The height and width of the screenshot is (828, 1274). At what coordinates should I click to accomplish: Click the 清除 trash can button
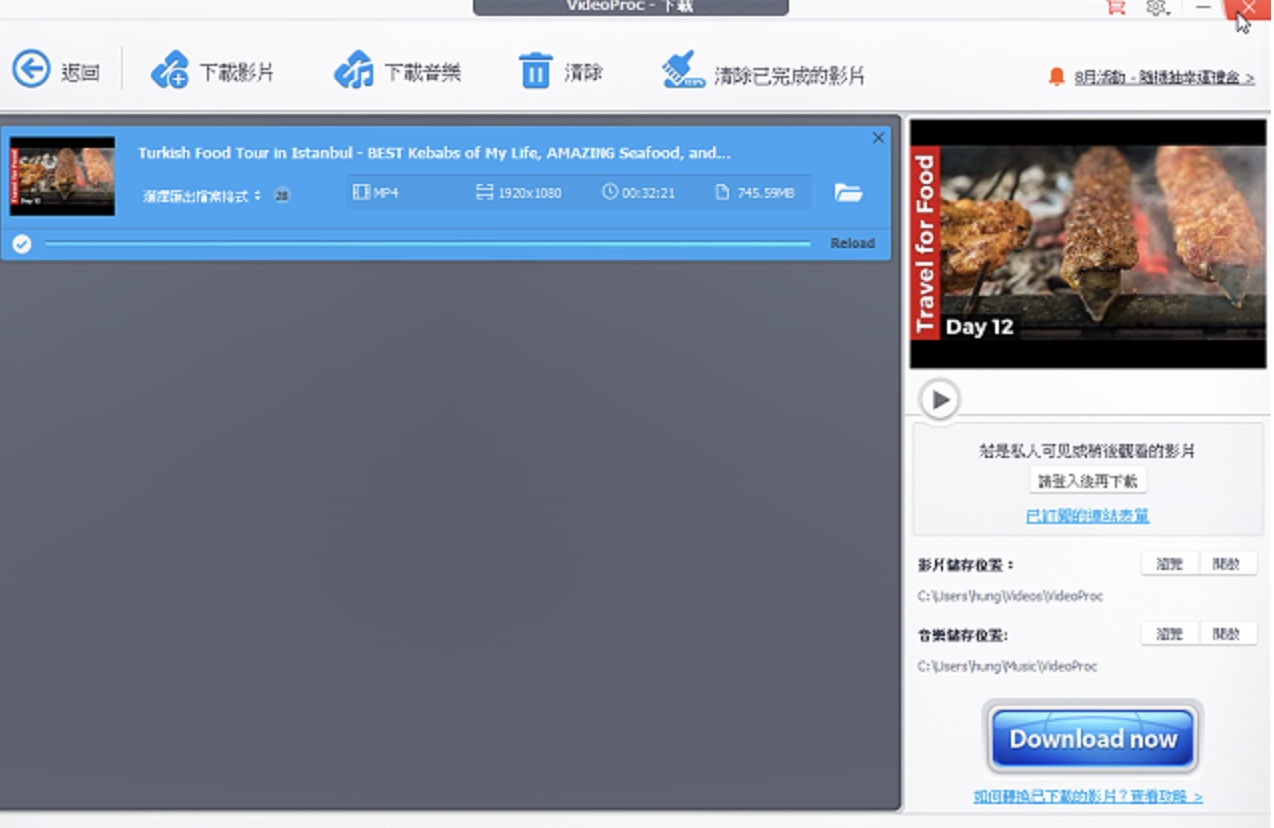point(560,72)
